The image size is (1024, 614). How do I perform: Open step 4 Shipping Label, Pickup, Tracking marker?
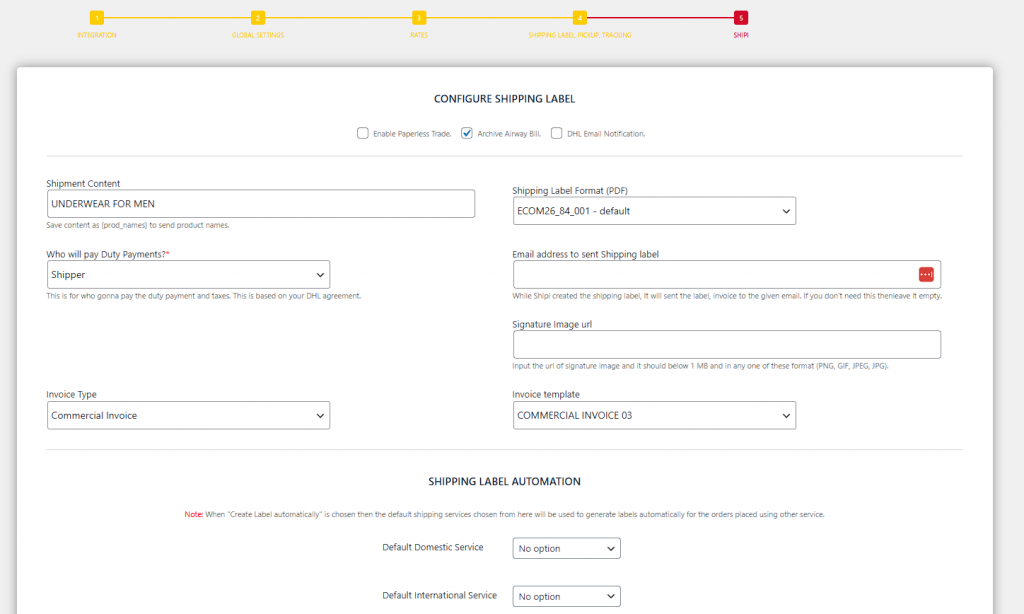click(580, 18)
